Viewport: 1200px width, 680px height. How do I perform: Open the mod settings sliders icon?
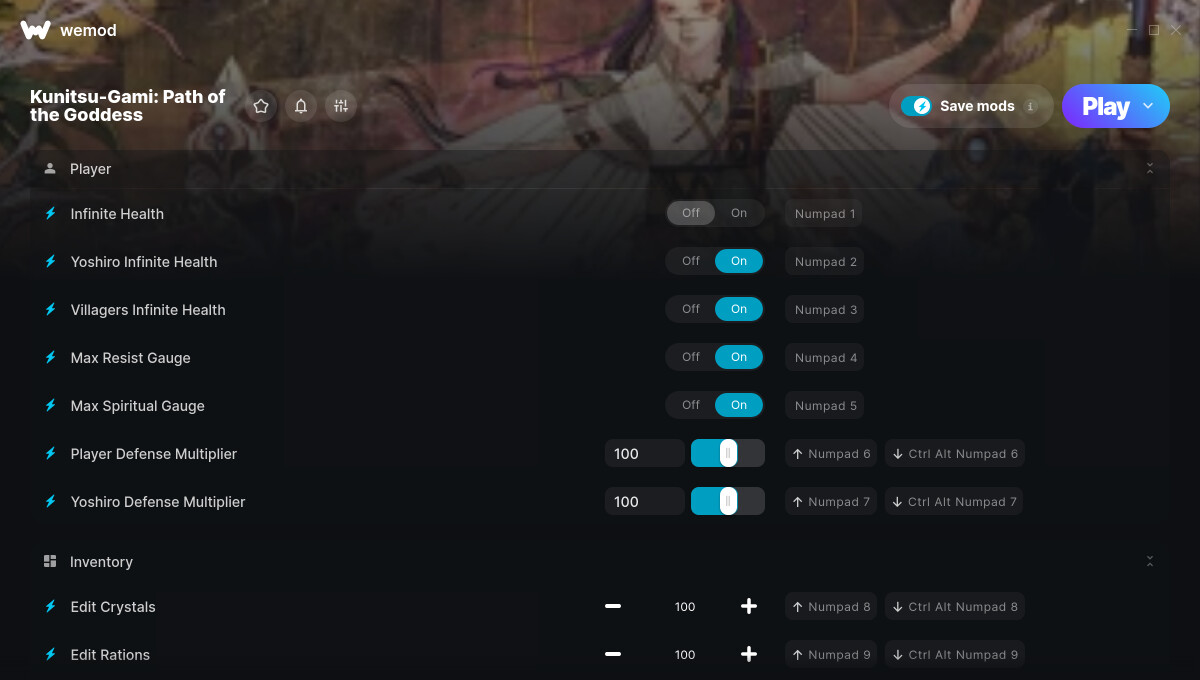click(x=341, y=106)
